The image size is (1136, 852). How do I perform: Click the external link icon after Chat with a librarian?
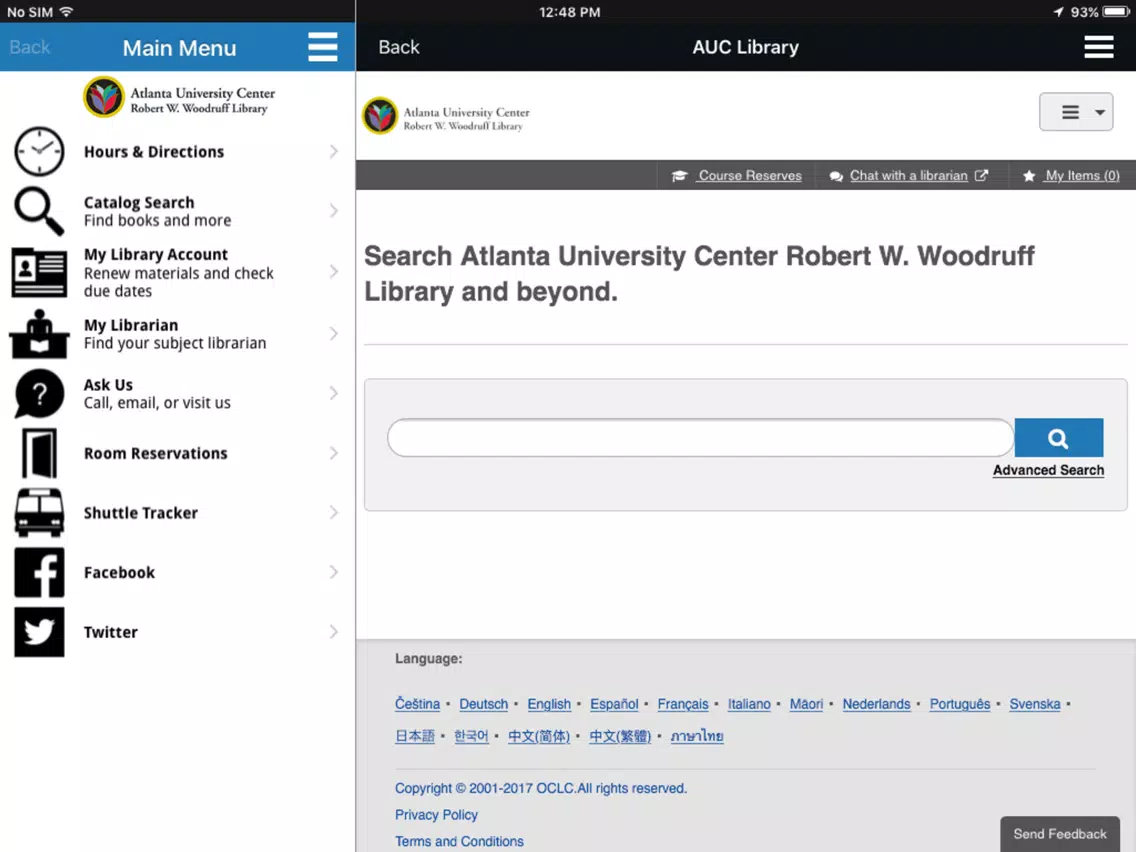[x=981, y=175]
